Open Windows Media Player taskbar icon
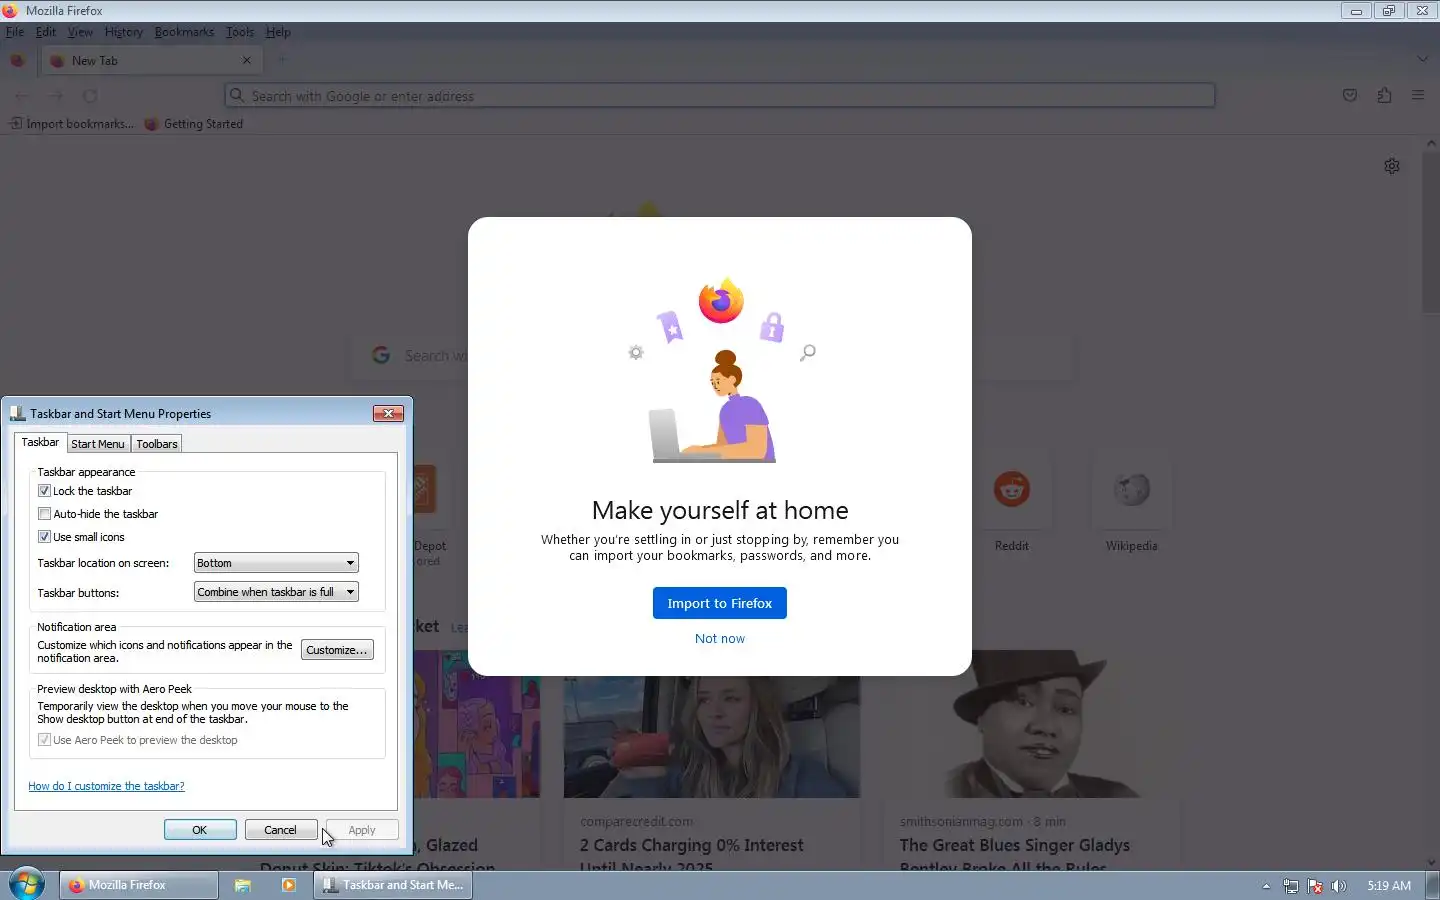 click(288, 885)
